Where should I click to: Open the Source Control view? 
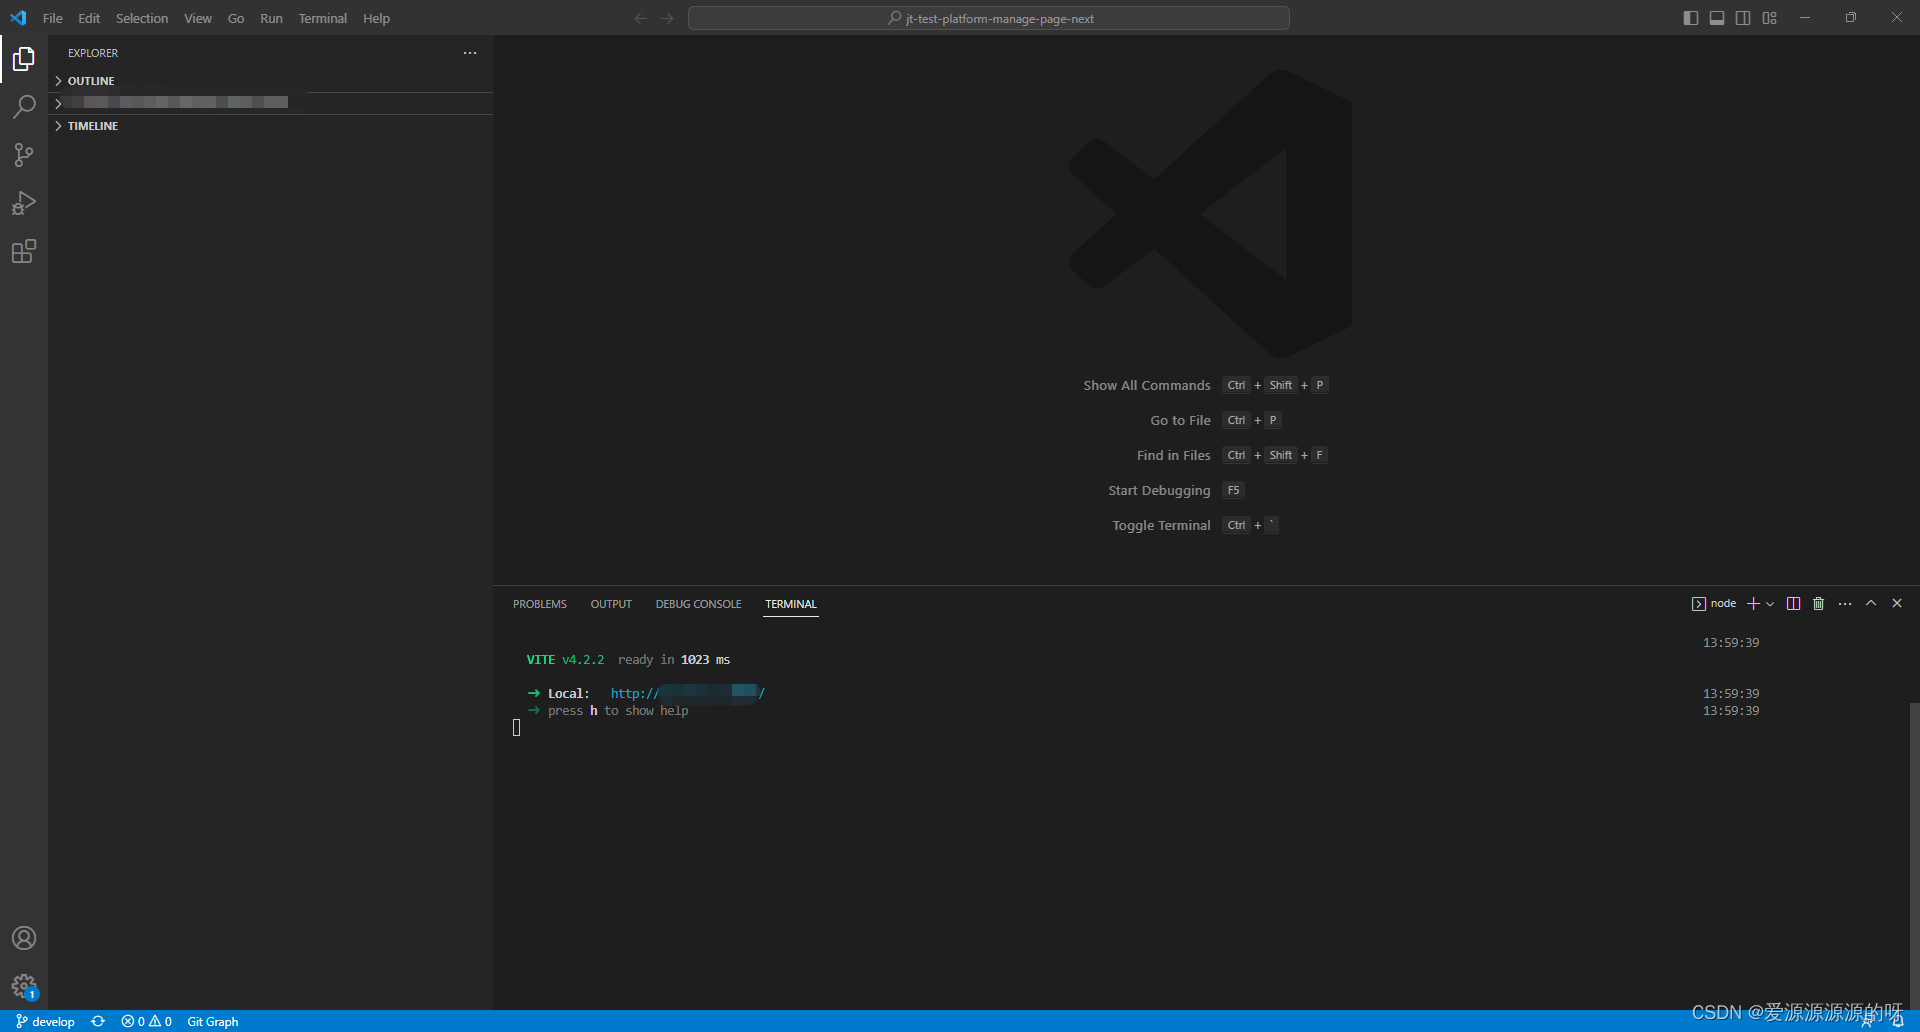[x=24, y=155]
